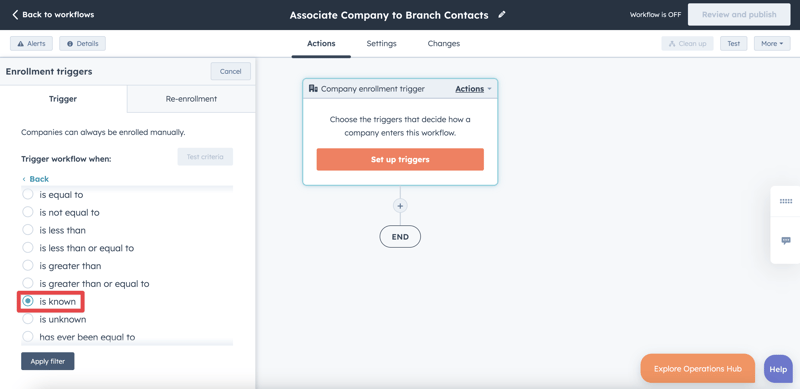The image size is (800, 389).
Task: Go back using the Back chevron link
Action: click(36, 179)
